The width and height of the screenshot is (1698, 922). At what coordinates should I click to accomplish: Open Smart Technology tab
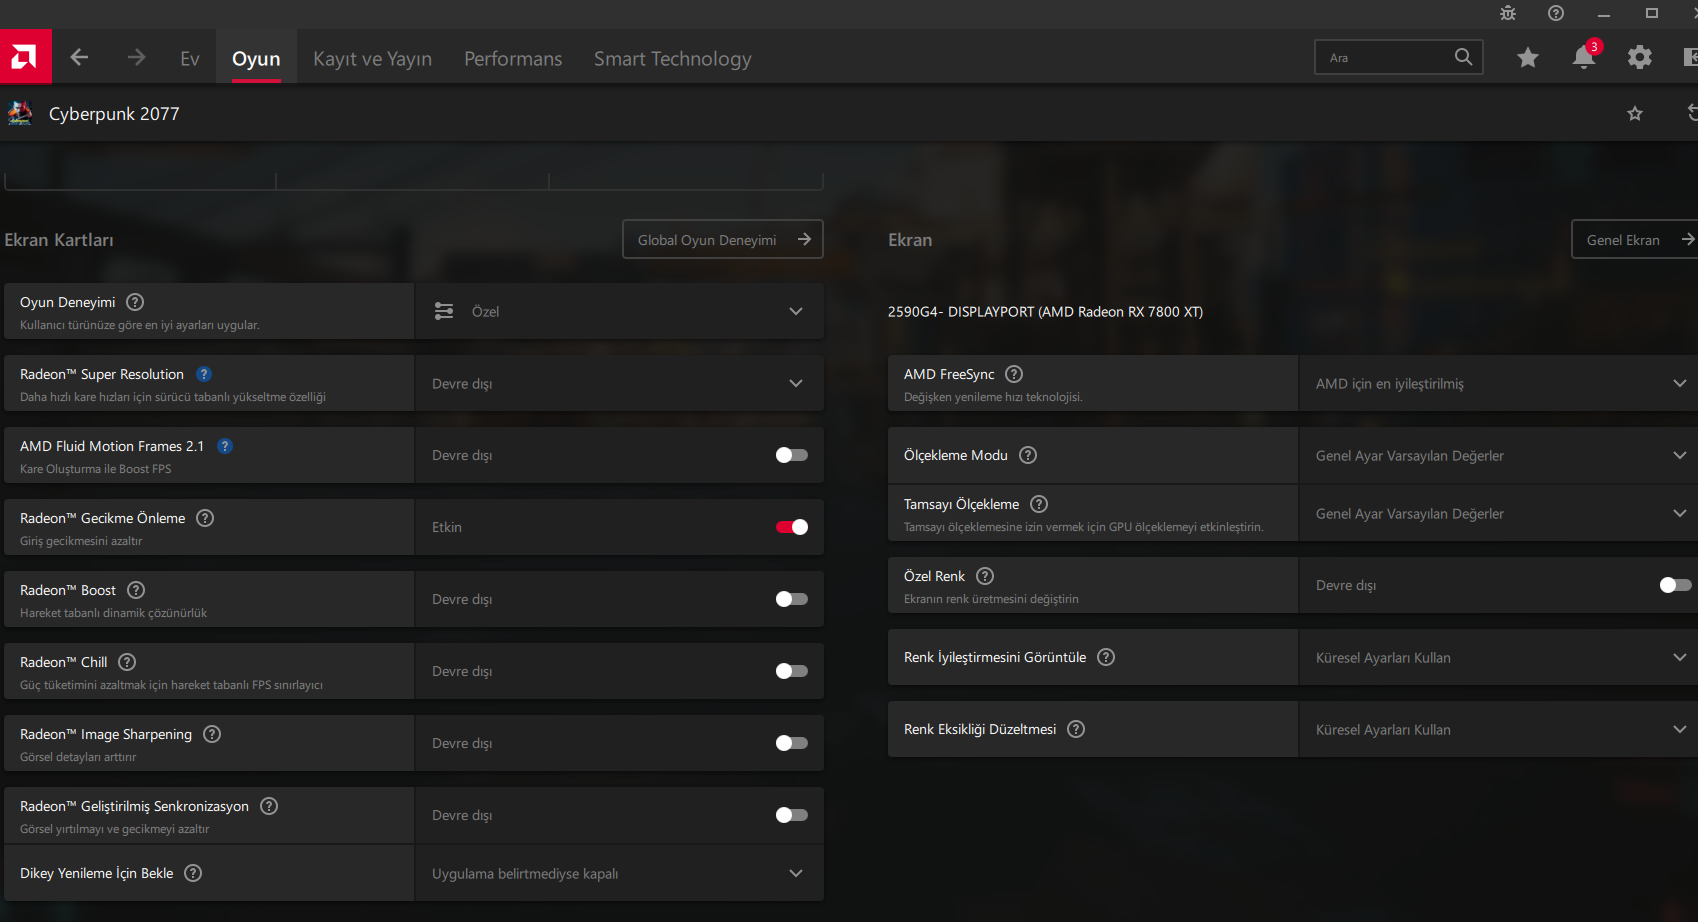(x=673, y=59)
